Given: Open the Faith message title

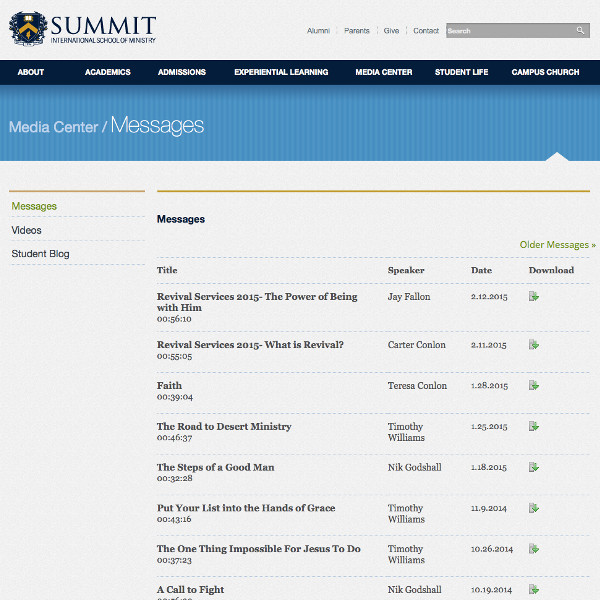Looking at the screenshot, I should (x=169, y=385).
